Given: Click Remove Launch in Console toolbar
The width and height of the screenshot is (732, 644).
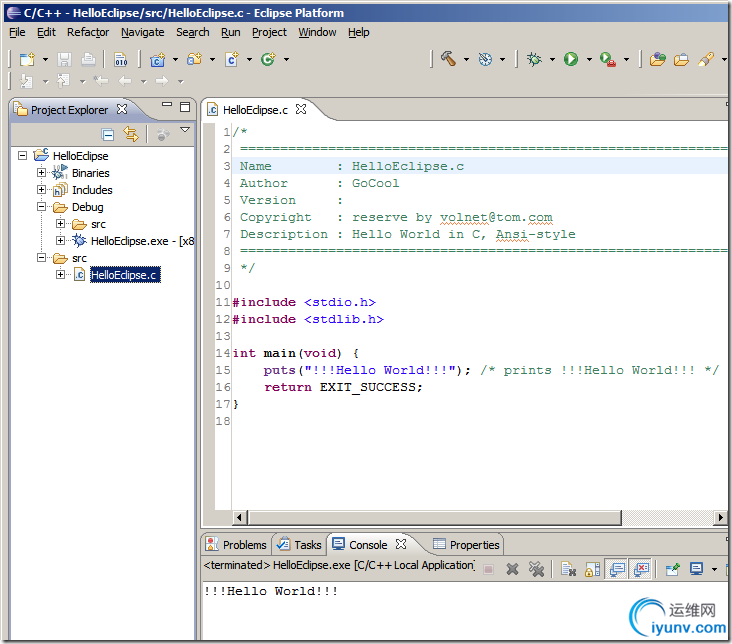Looking at the screenshot, I should (x=512, y=569).
